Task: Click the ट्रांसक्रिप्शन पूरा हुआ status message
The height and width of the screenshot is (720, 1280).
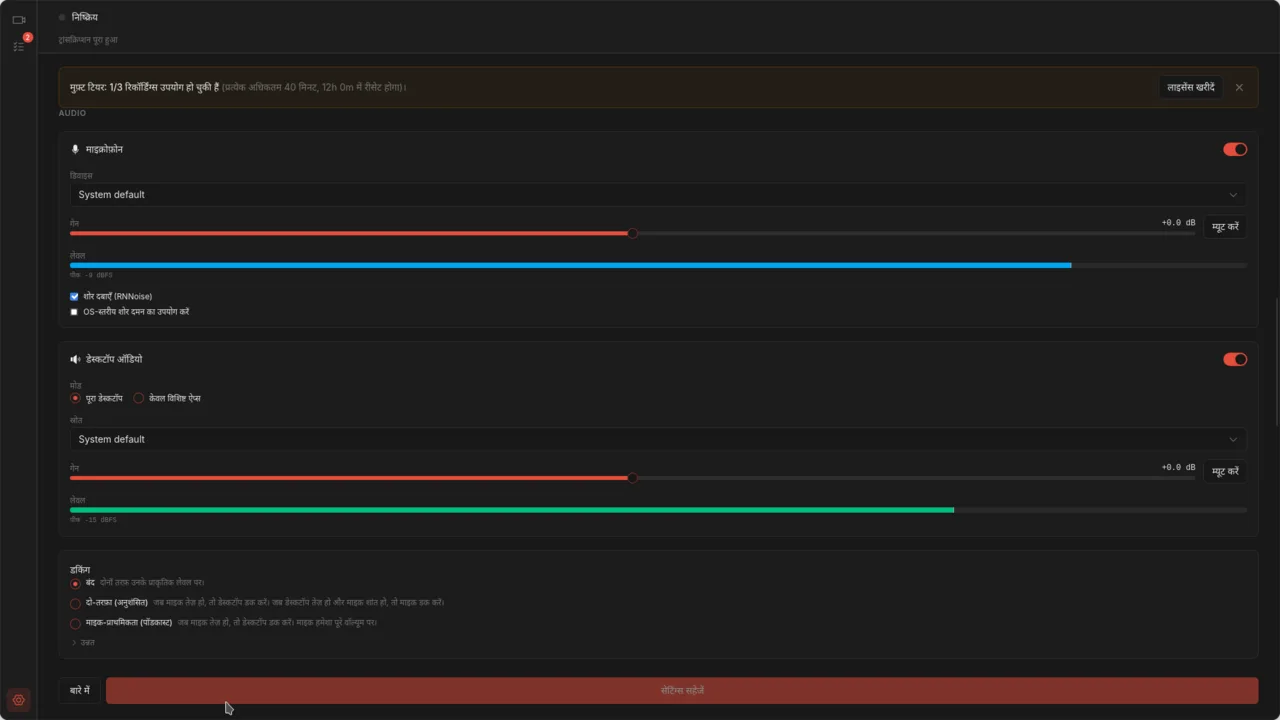Action: pyautogui.click(x=88, y=40)
